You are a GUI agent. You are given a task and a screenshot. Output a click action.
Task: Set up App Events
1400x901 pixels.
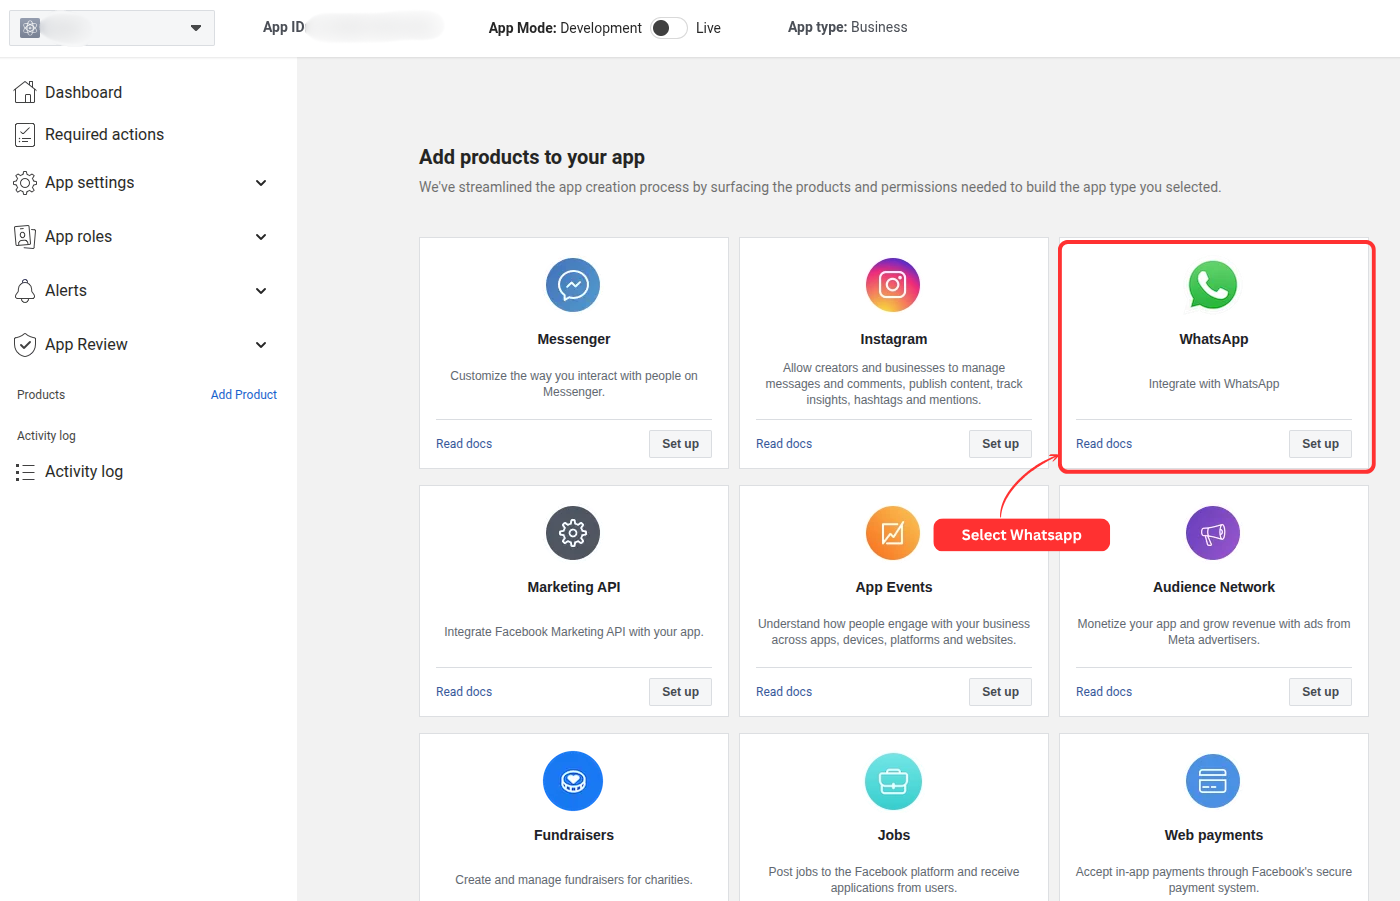coord(1000,692)
